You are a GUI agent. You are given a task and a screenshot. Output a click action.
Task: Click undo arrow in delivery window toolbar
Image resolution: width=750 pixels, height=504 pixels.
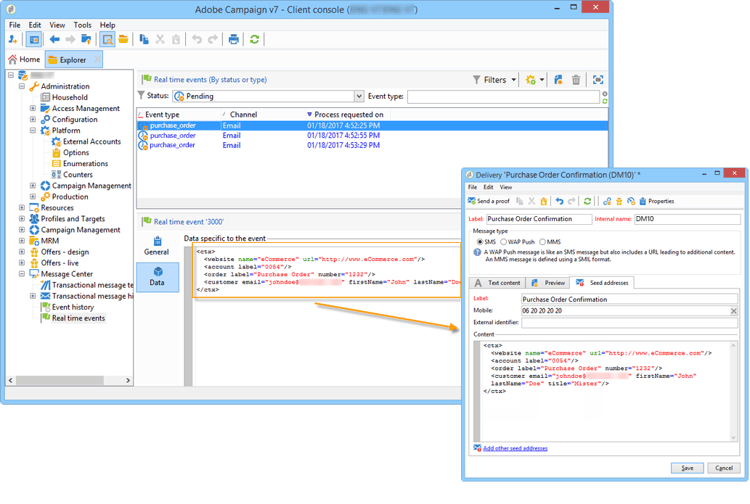559,201
